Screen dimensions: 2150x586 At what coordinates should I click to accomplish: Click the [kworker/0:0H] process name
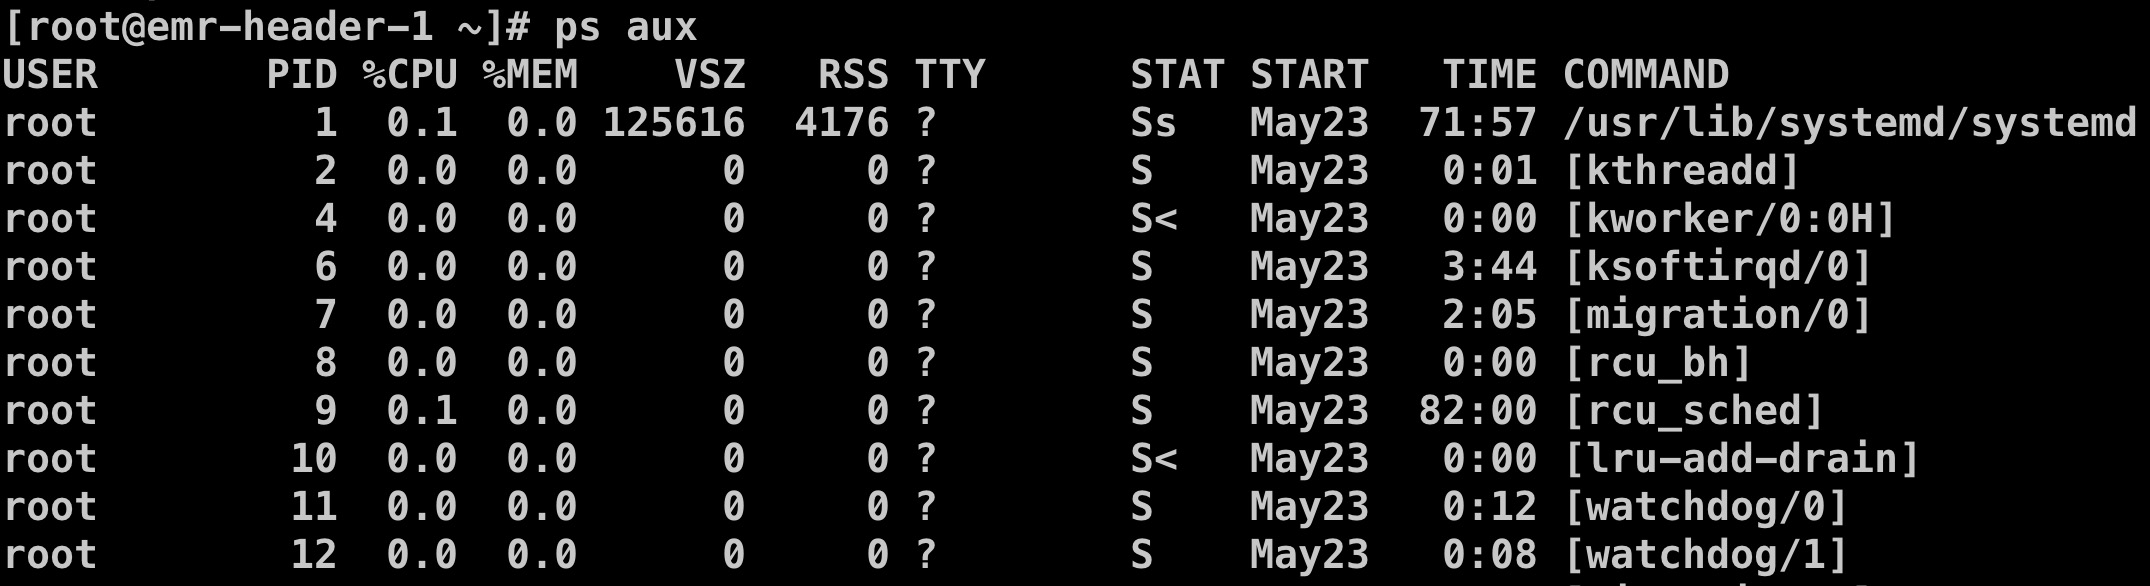tap(1729, 219)
